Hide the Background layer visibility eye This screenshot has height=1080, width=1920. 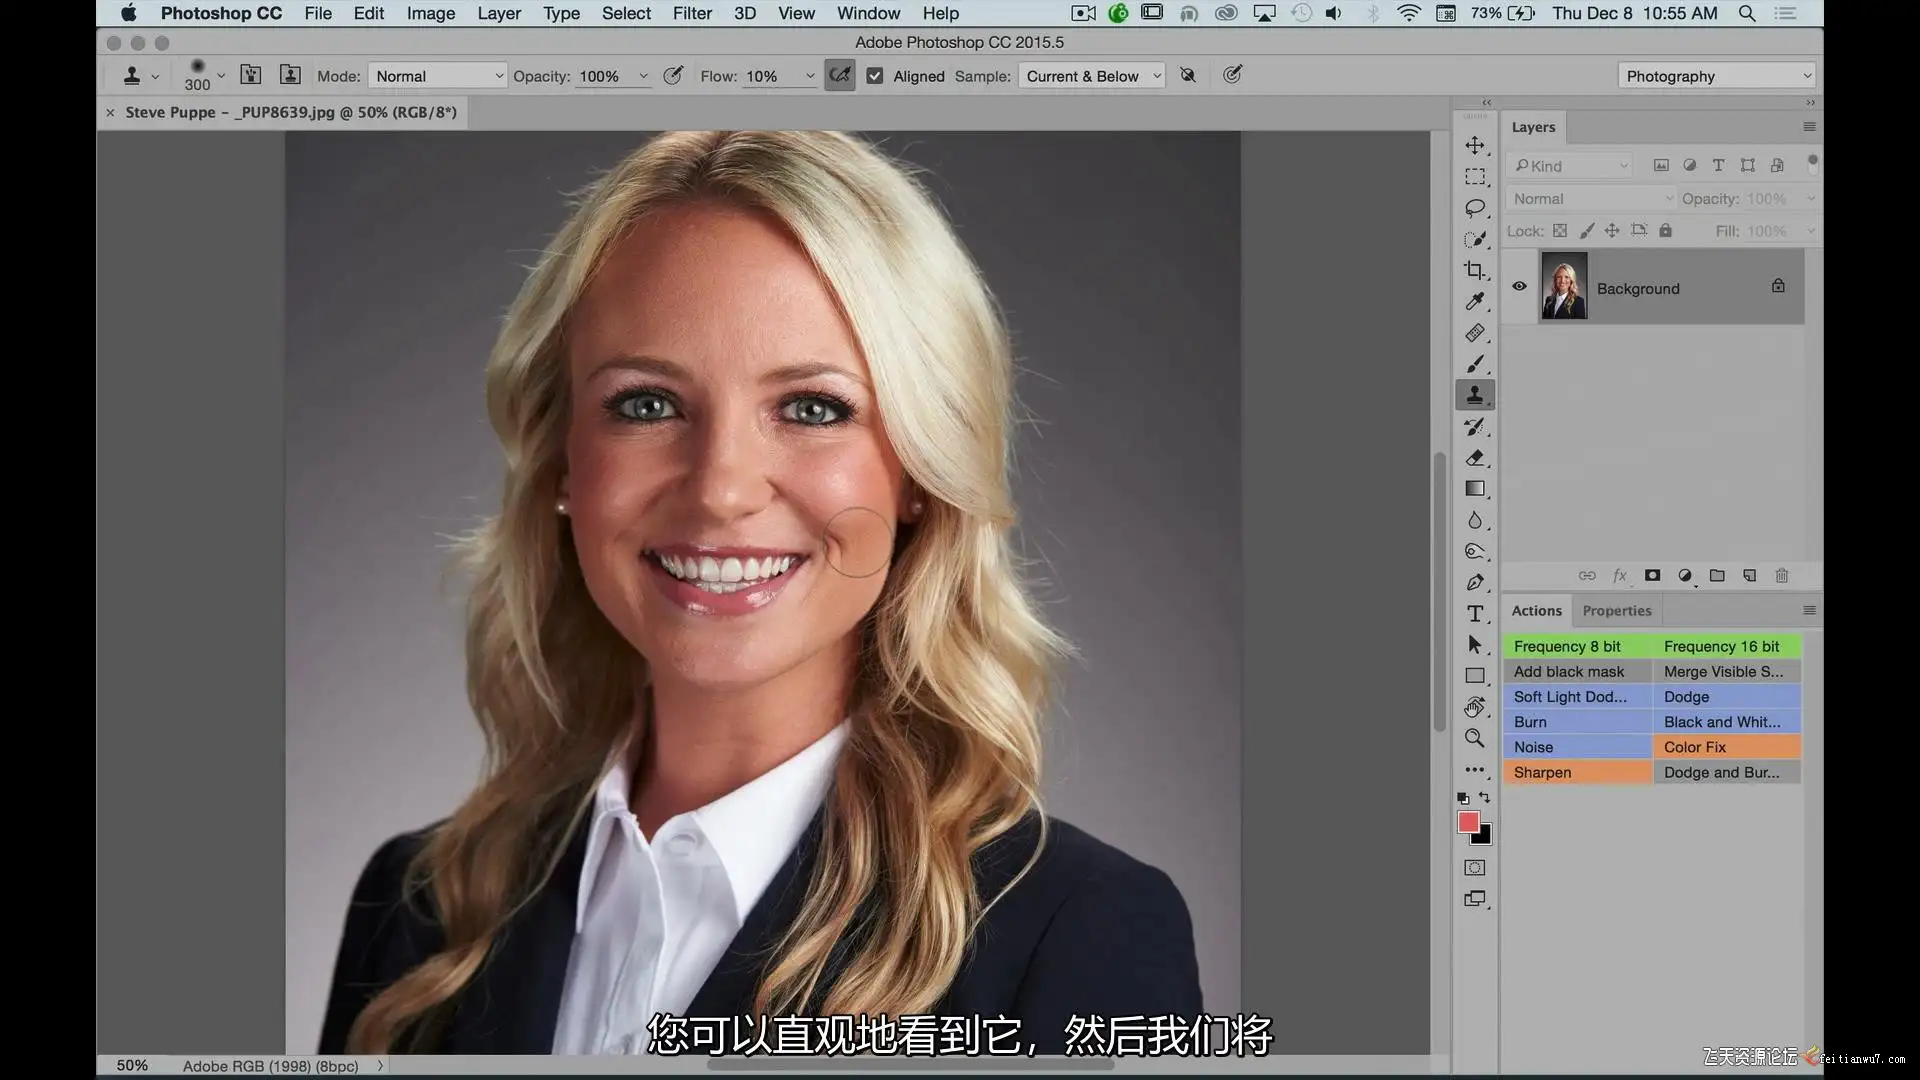pos(1519,287)
